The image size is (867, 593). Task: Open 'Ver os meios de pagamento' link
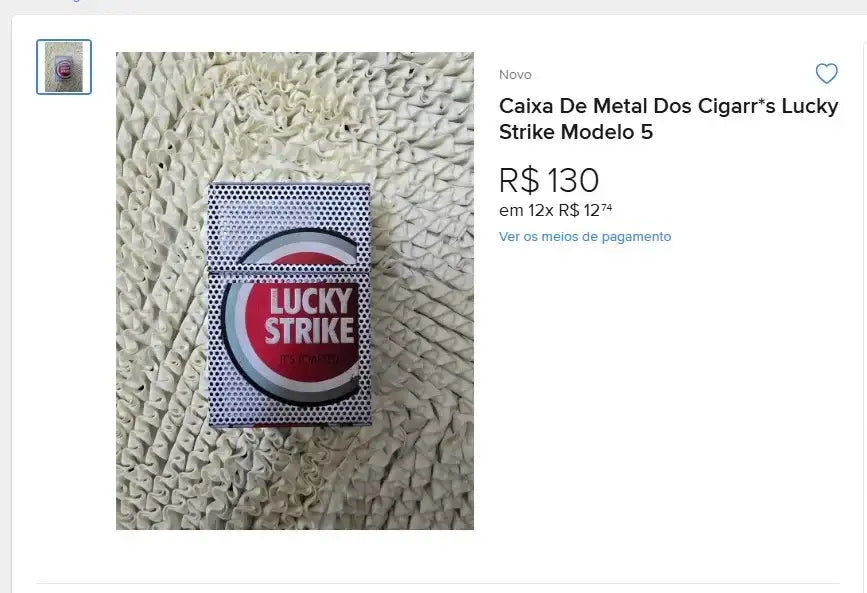tap(585, 237)
